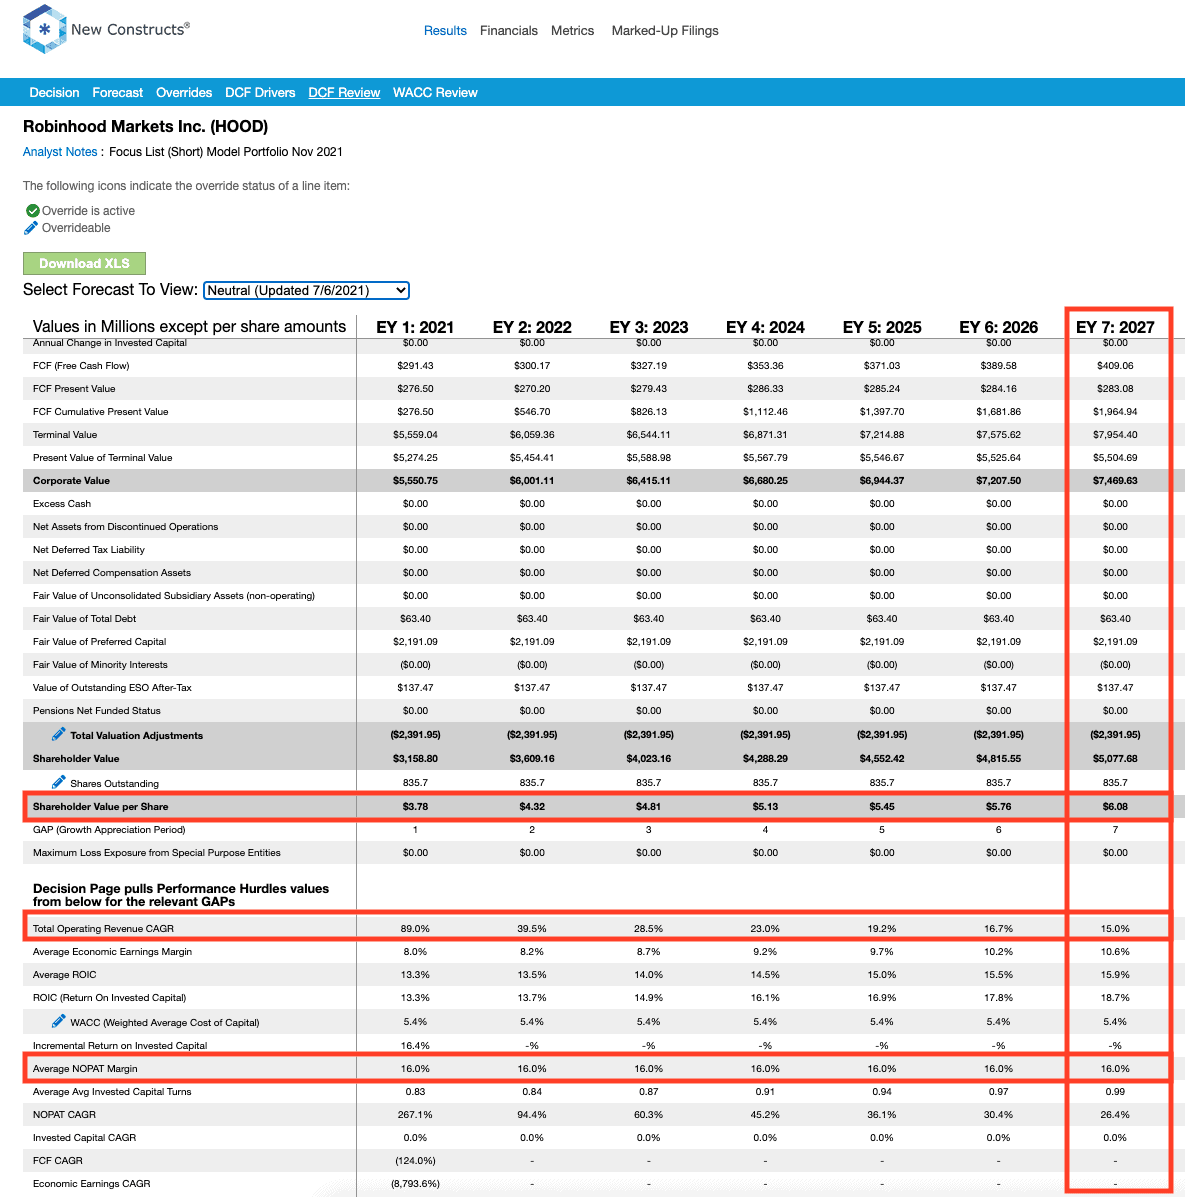
Task: Click the $409.06 free cash flow value
Action: click(1115, 366)
